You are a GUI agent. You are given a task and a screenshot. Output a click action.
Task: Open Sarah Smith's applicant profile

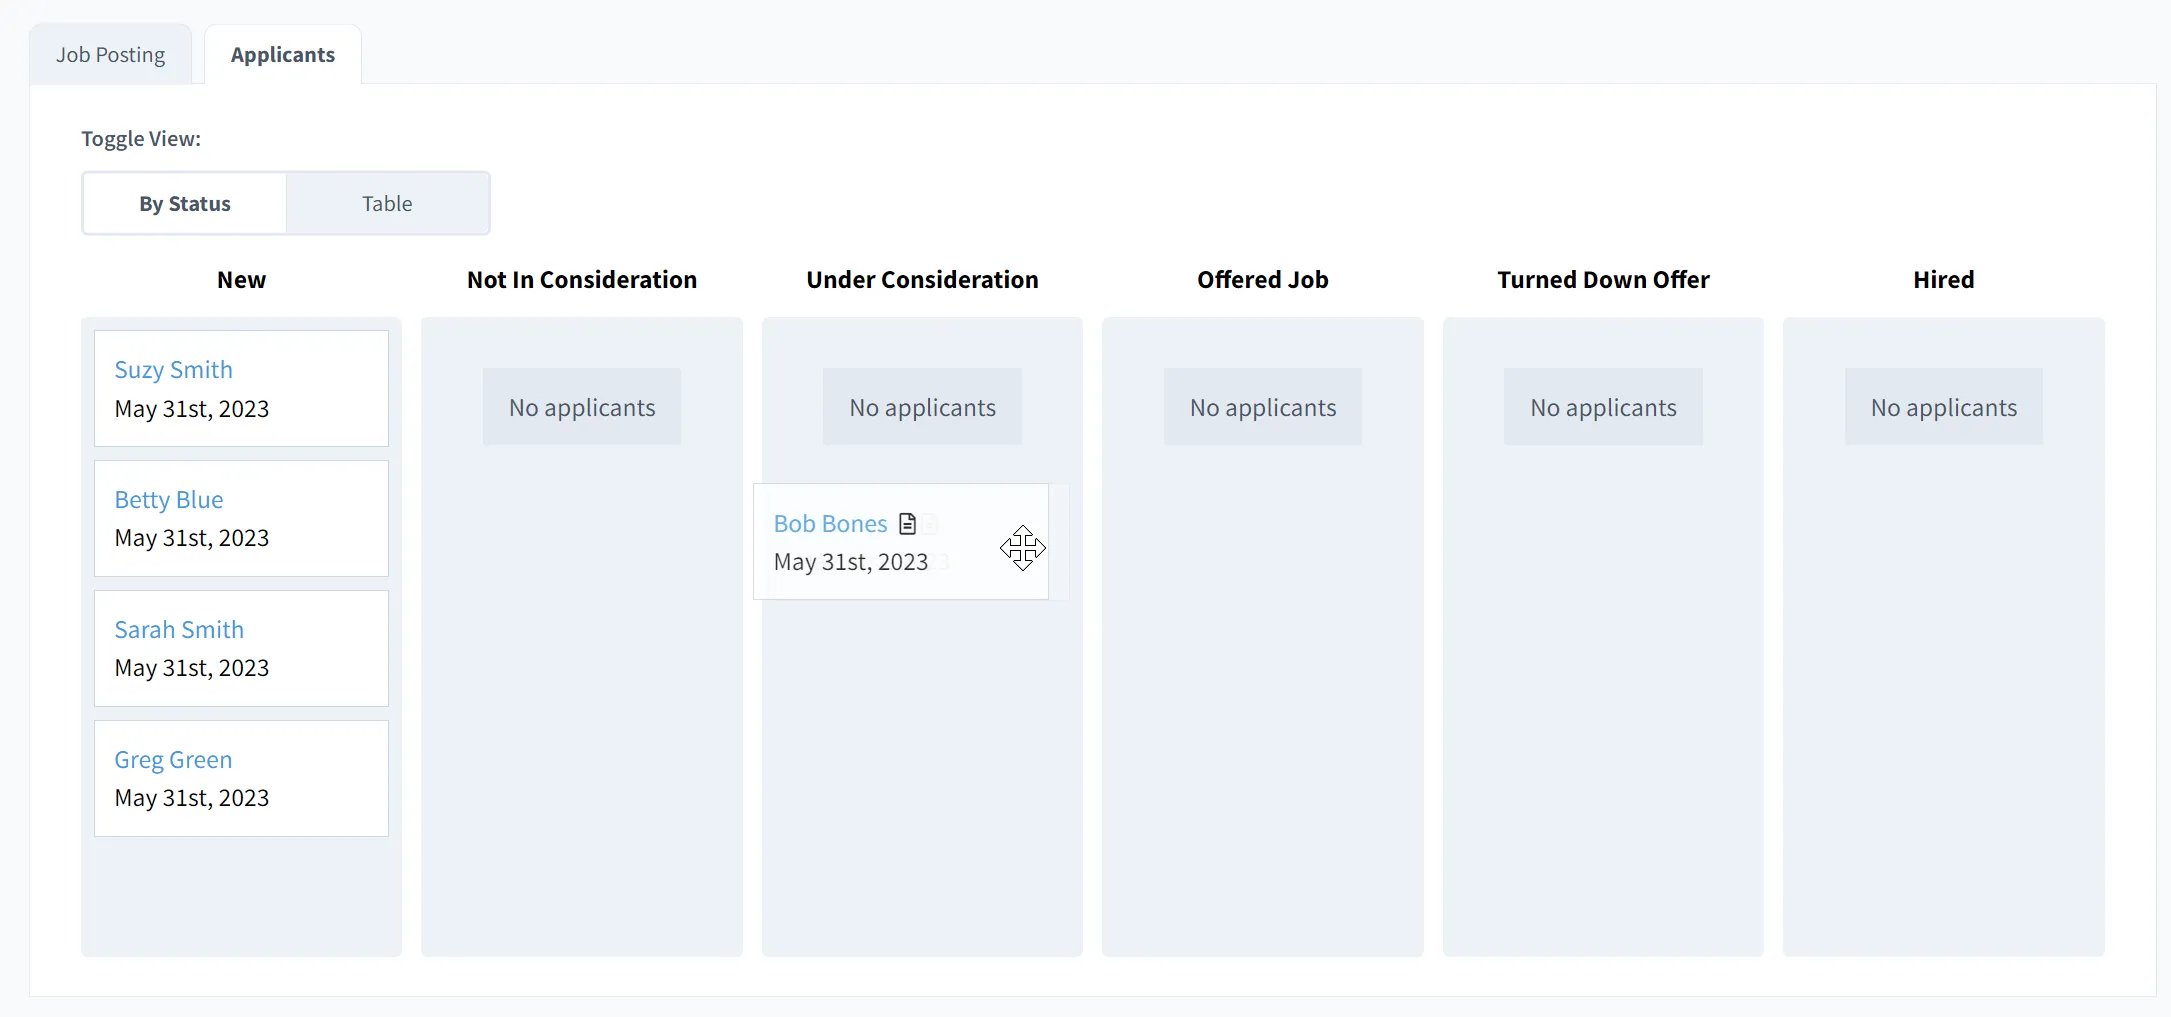tap(179, 629)
